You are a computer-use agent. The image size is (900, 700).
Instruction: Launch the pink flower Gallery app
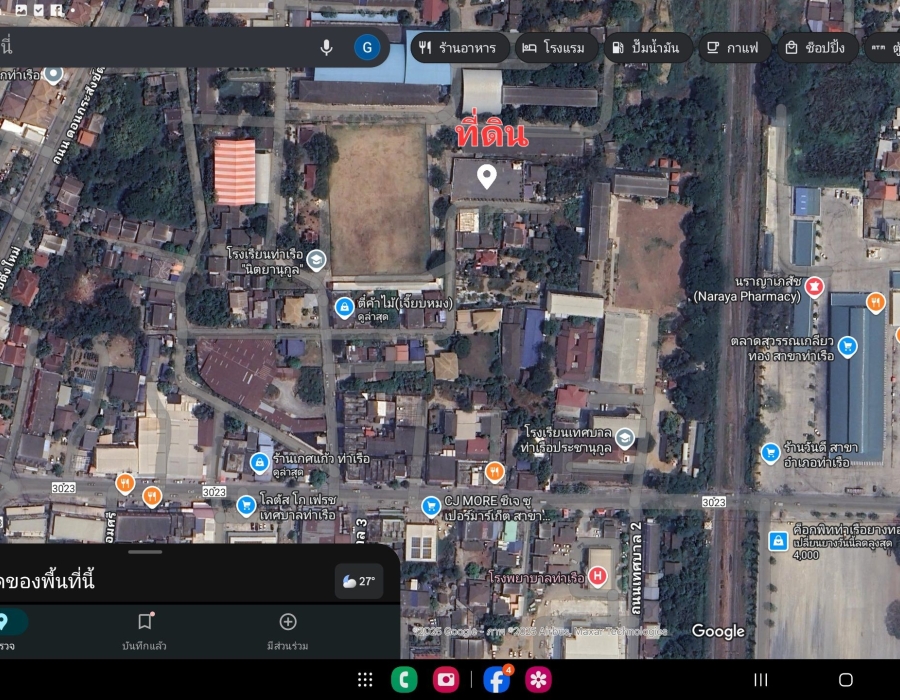tap(538, 680)
